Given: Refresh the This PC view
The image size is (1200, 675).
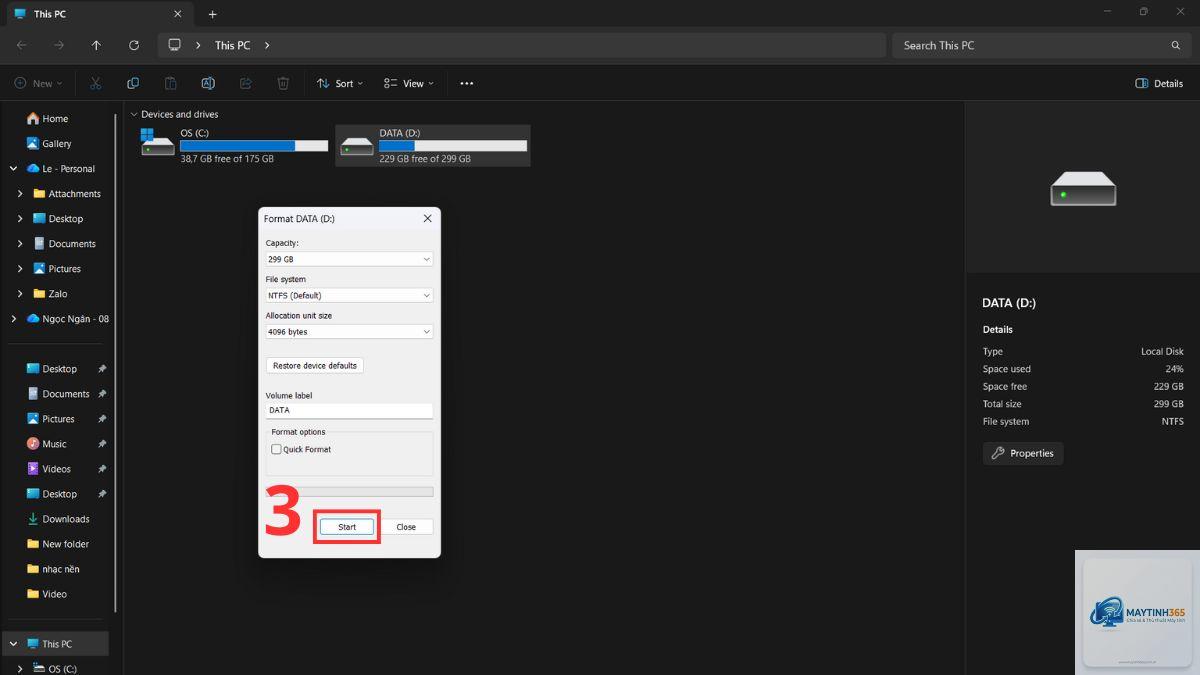Looking at the screenshot, I should pos(134,45).
